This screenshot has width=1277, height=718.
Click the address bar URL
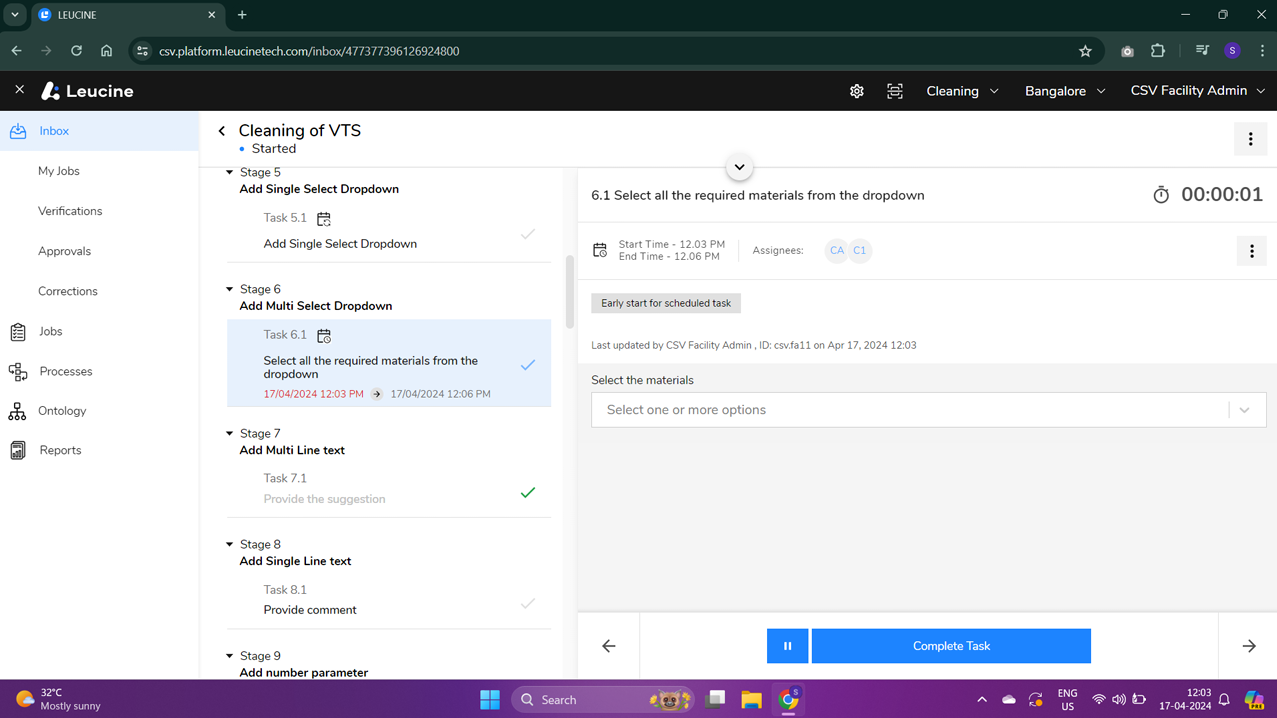point(309,51)
